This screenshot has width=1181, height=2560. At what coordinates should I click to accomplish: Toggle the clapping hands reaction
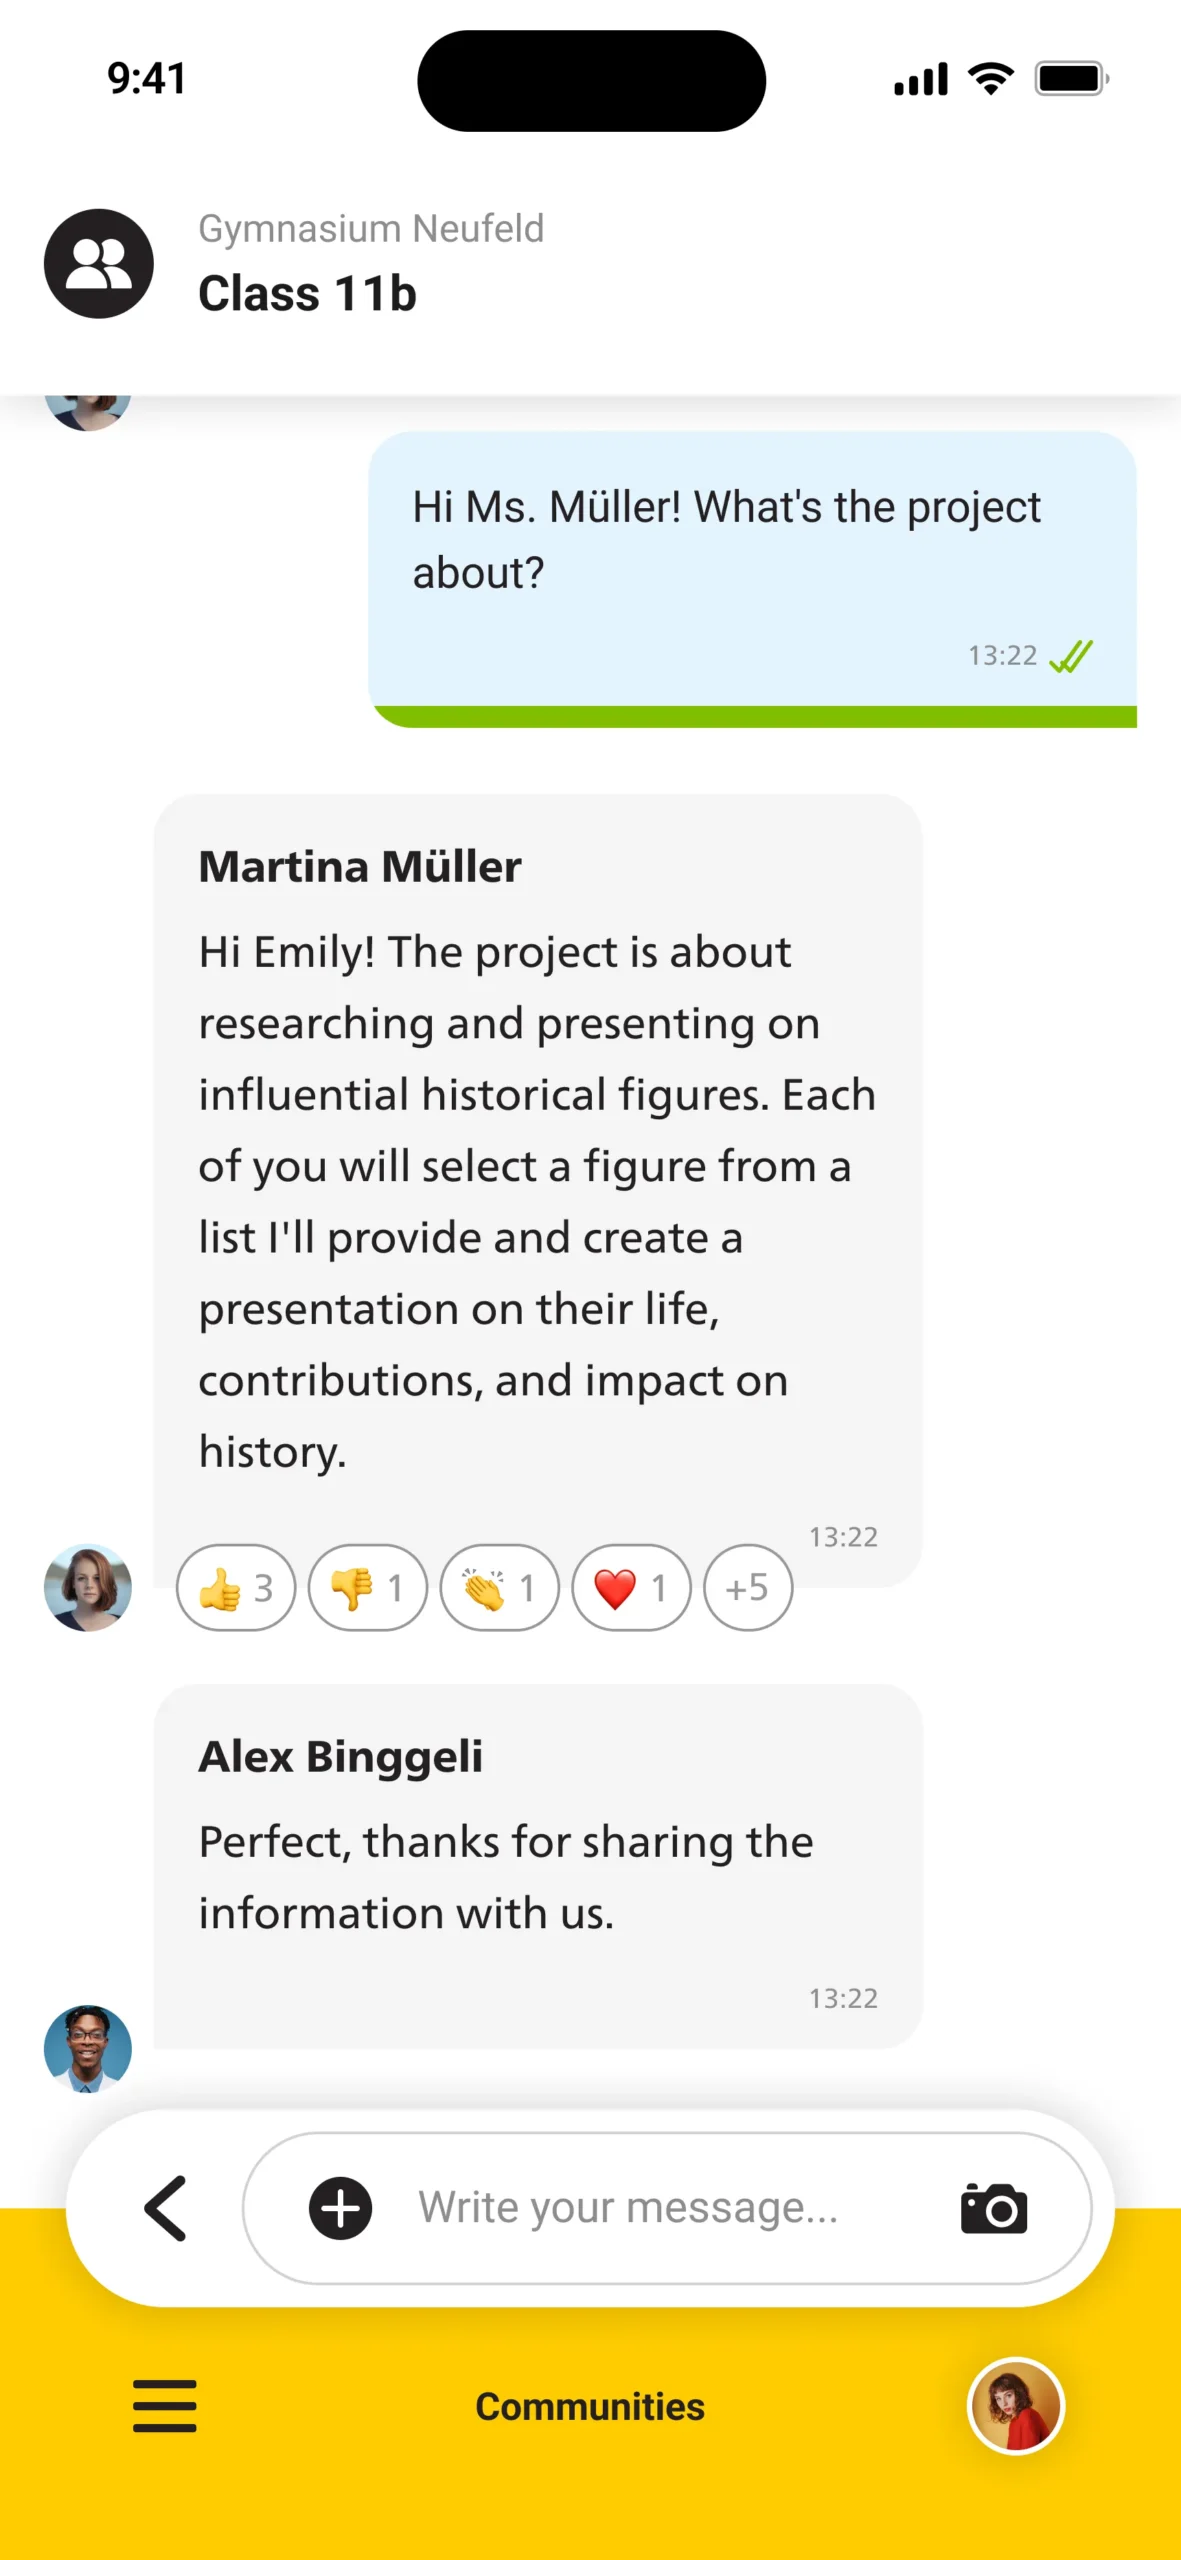click(499, 1587)
